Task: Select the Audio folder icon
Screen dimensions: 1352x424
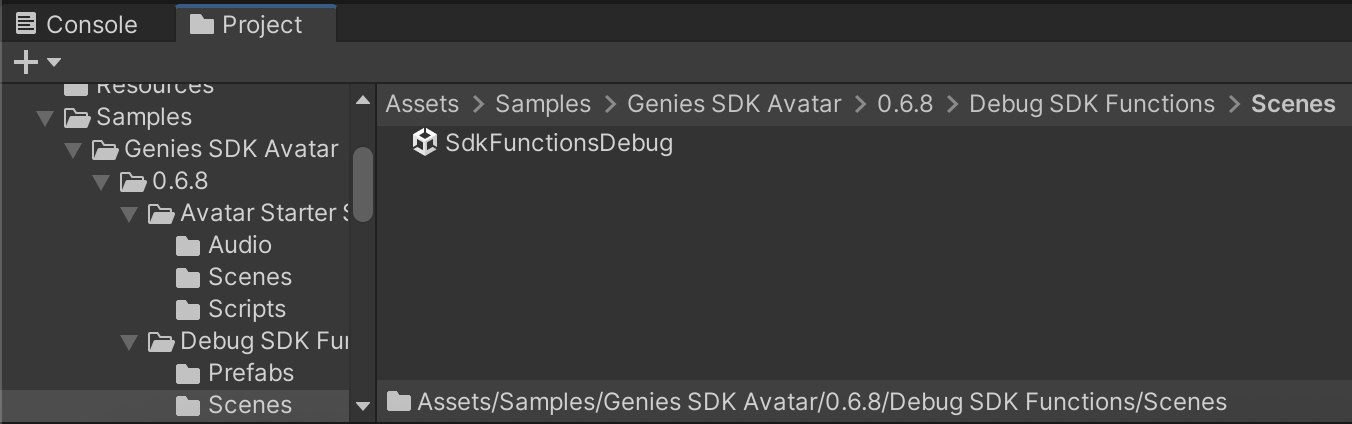Action: 188,245
